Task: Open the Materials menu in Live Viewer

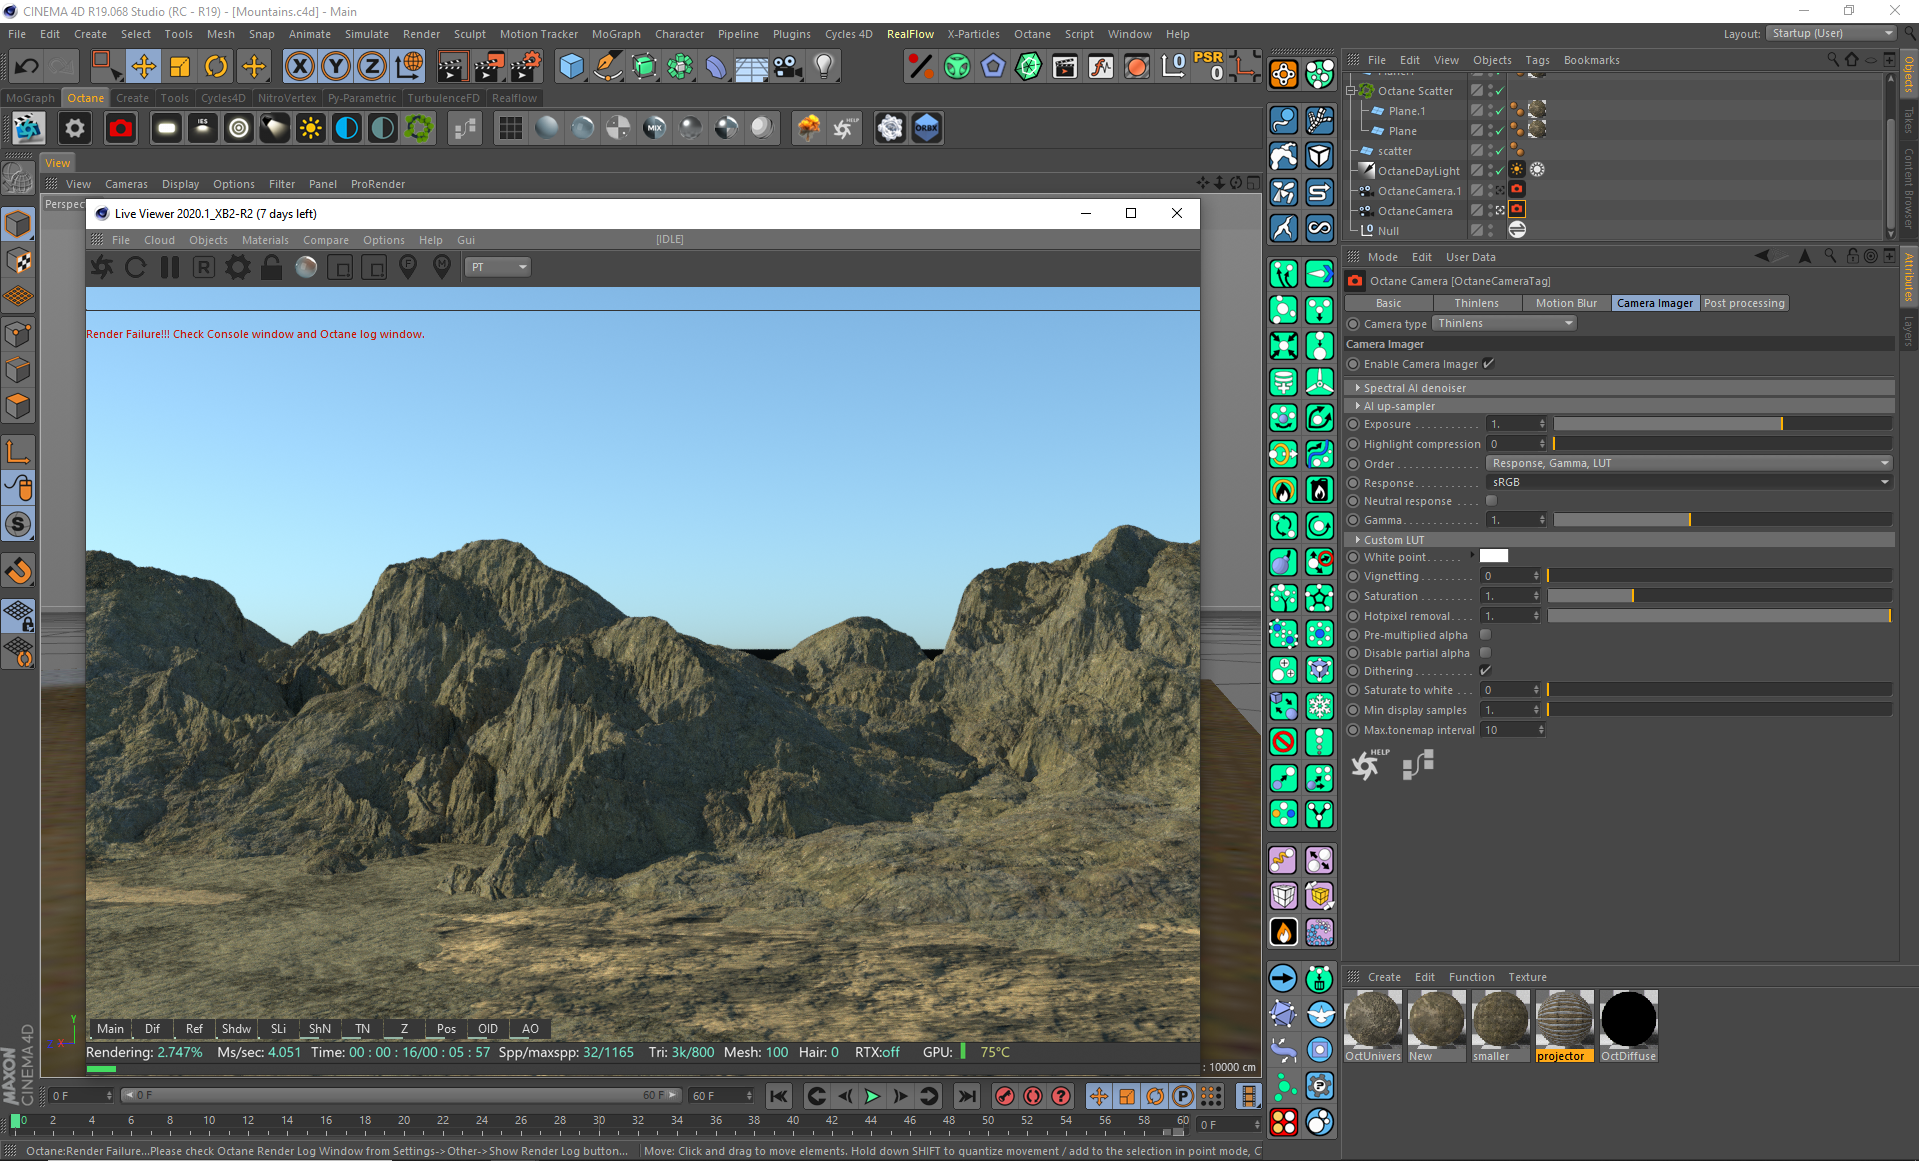Action: [x=265, y=240]
